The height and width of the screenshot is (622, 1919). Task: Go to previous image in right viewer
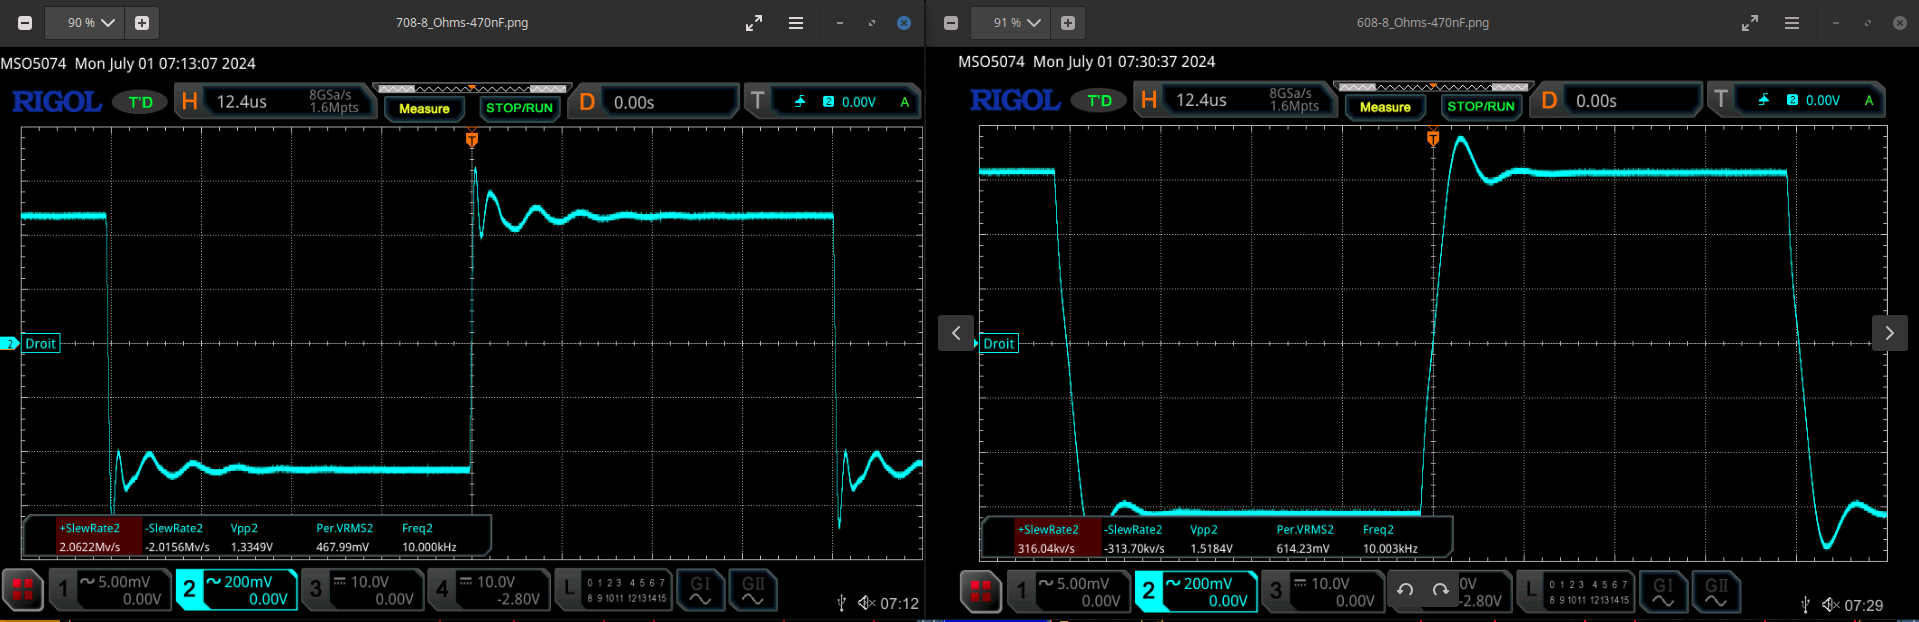[x=956, y=333]
